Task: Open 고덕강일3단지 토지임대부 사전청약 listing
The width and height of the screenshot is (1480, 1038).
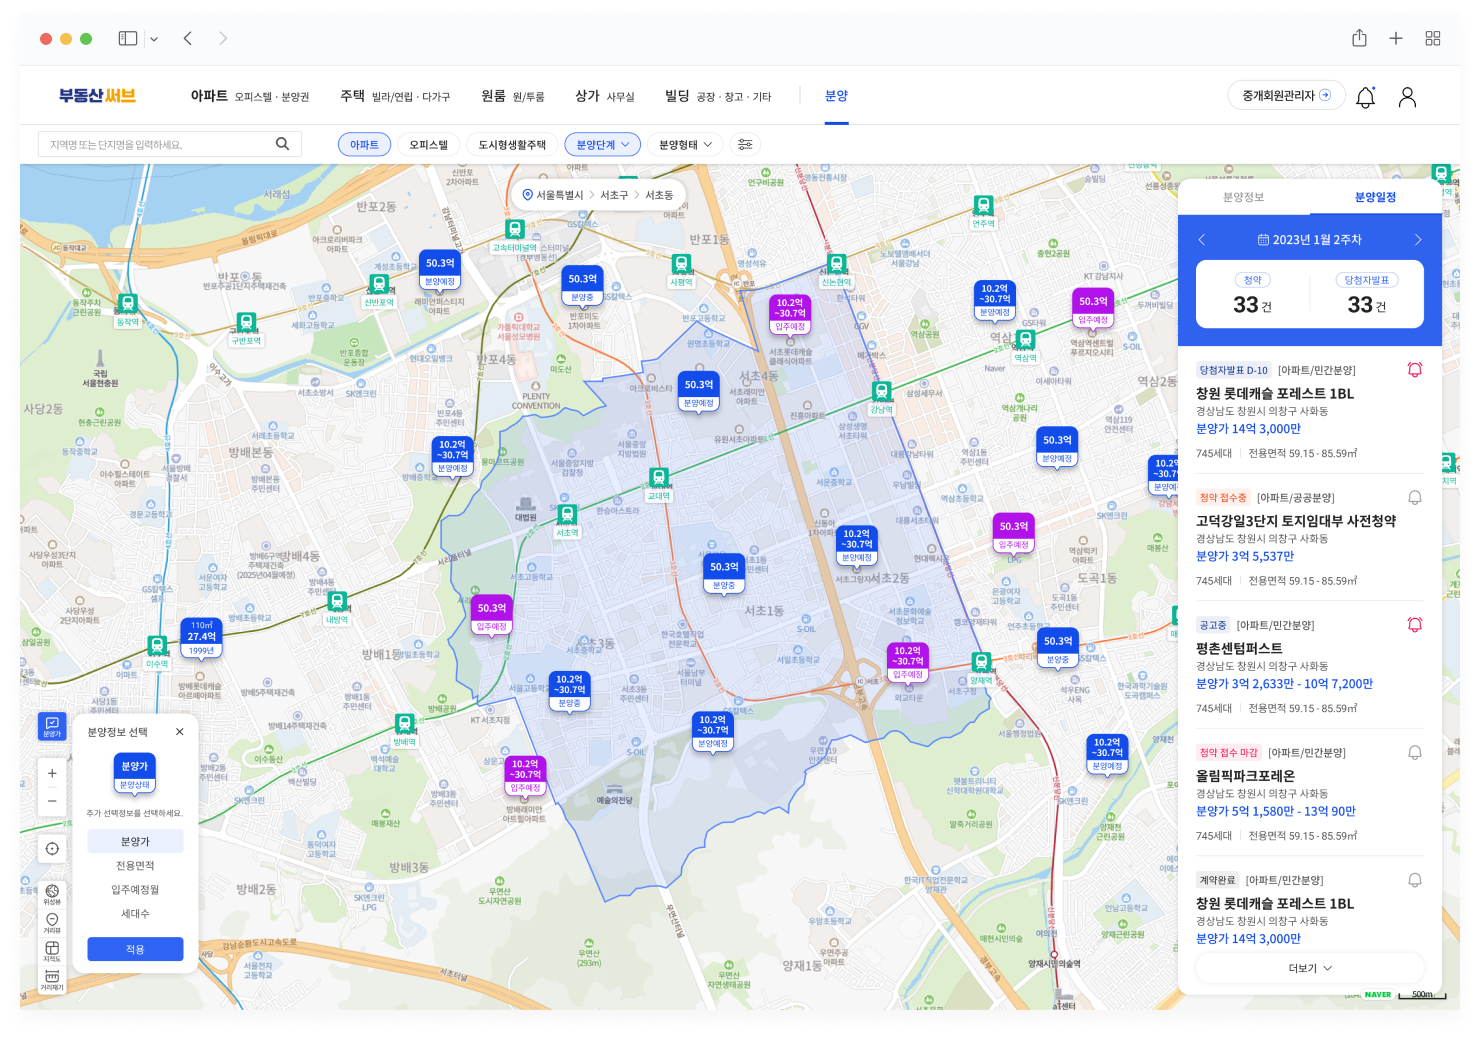Action: [1296, 521]
